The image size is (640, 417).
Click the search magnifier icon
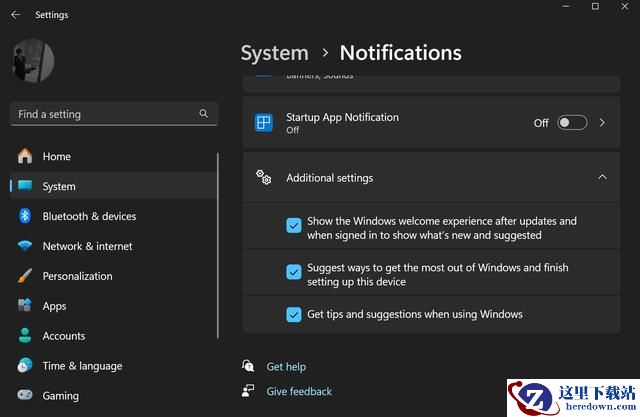204,113
